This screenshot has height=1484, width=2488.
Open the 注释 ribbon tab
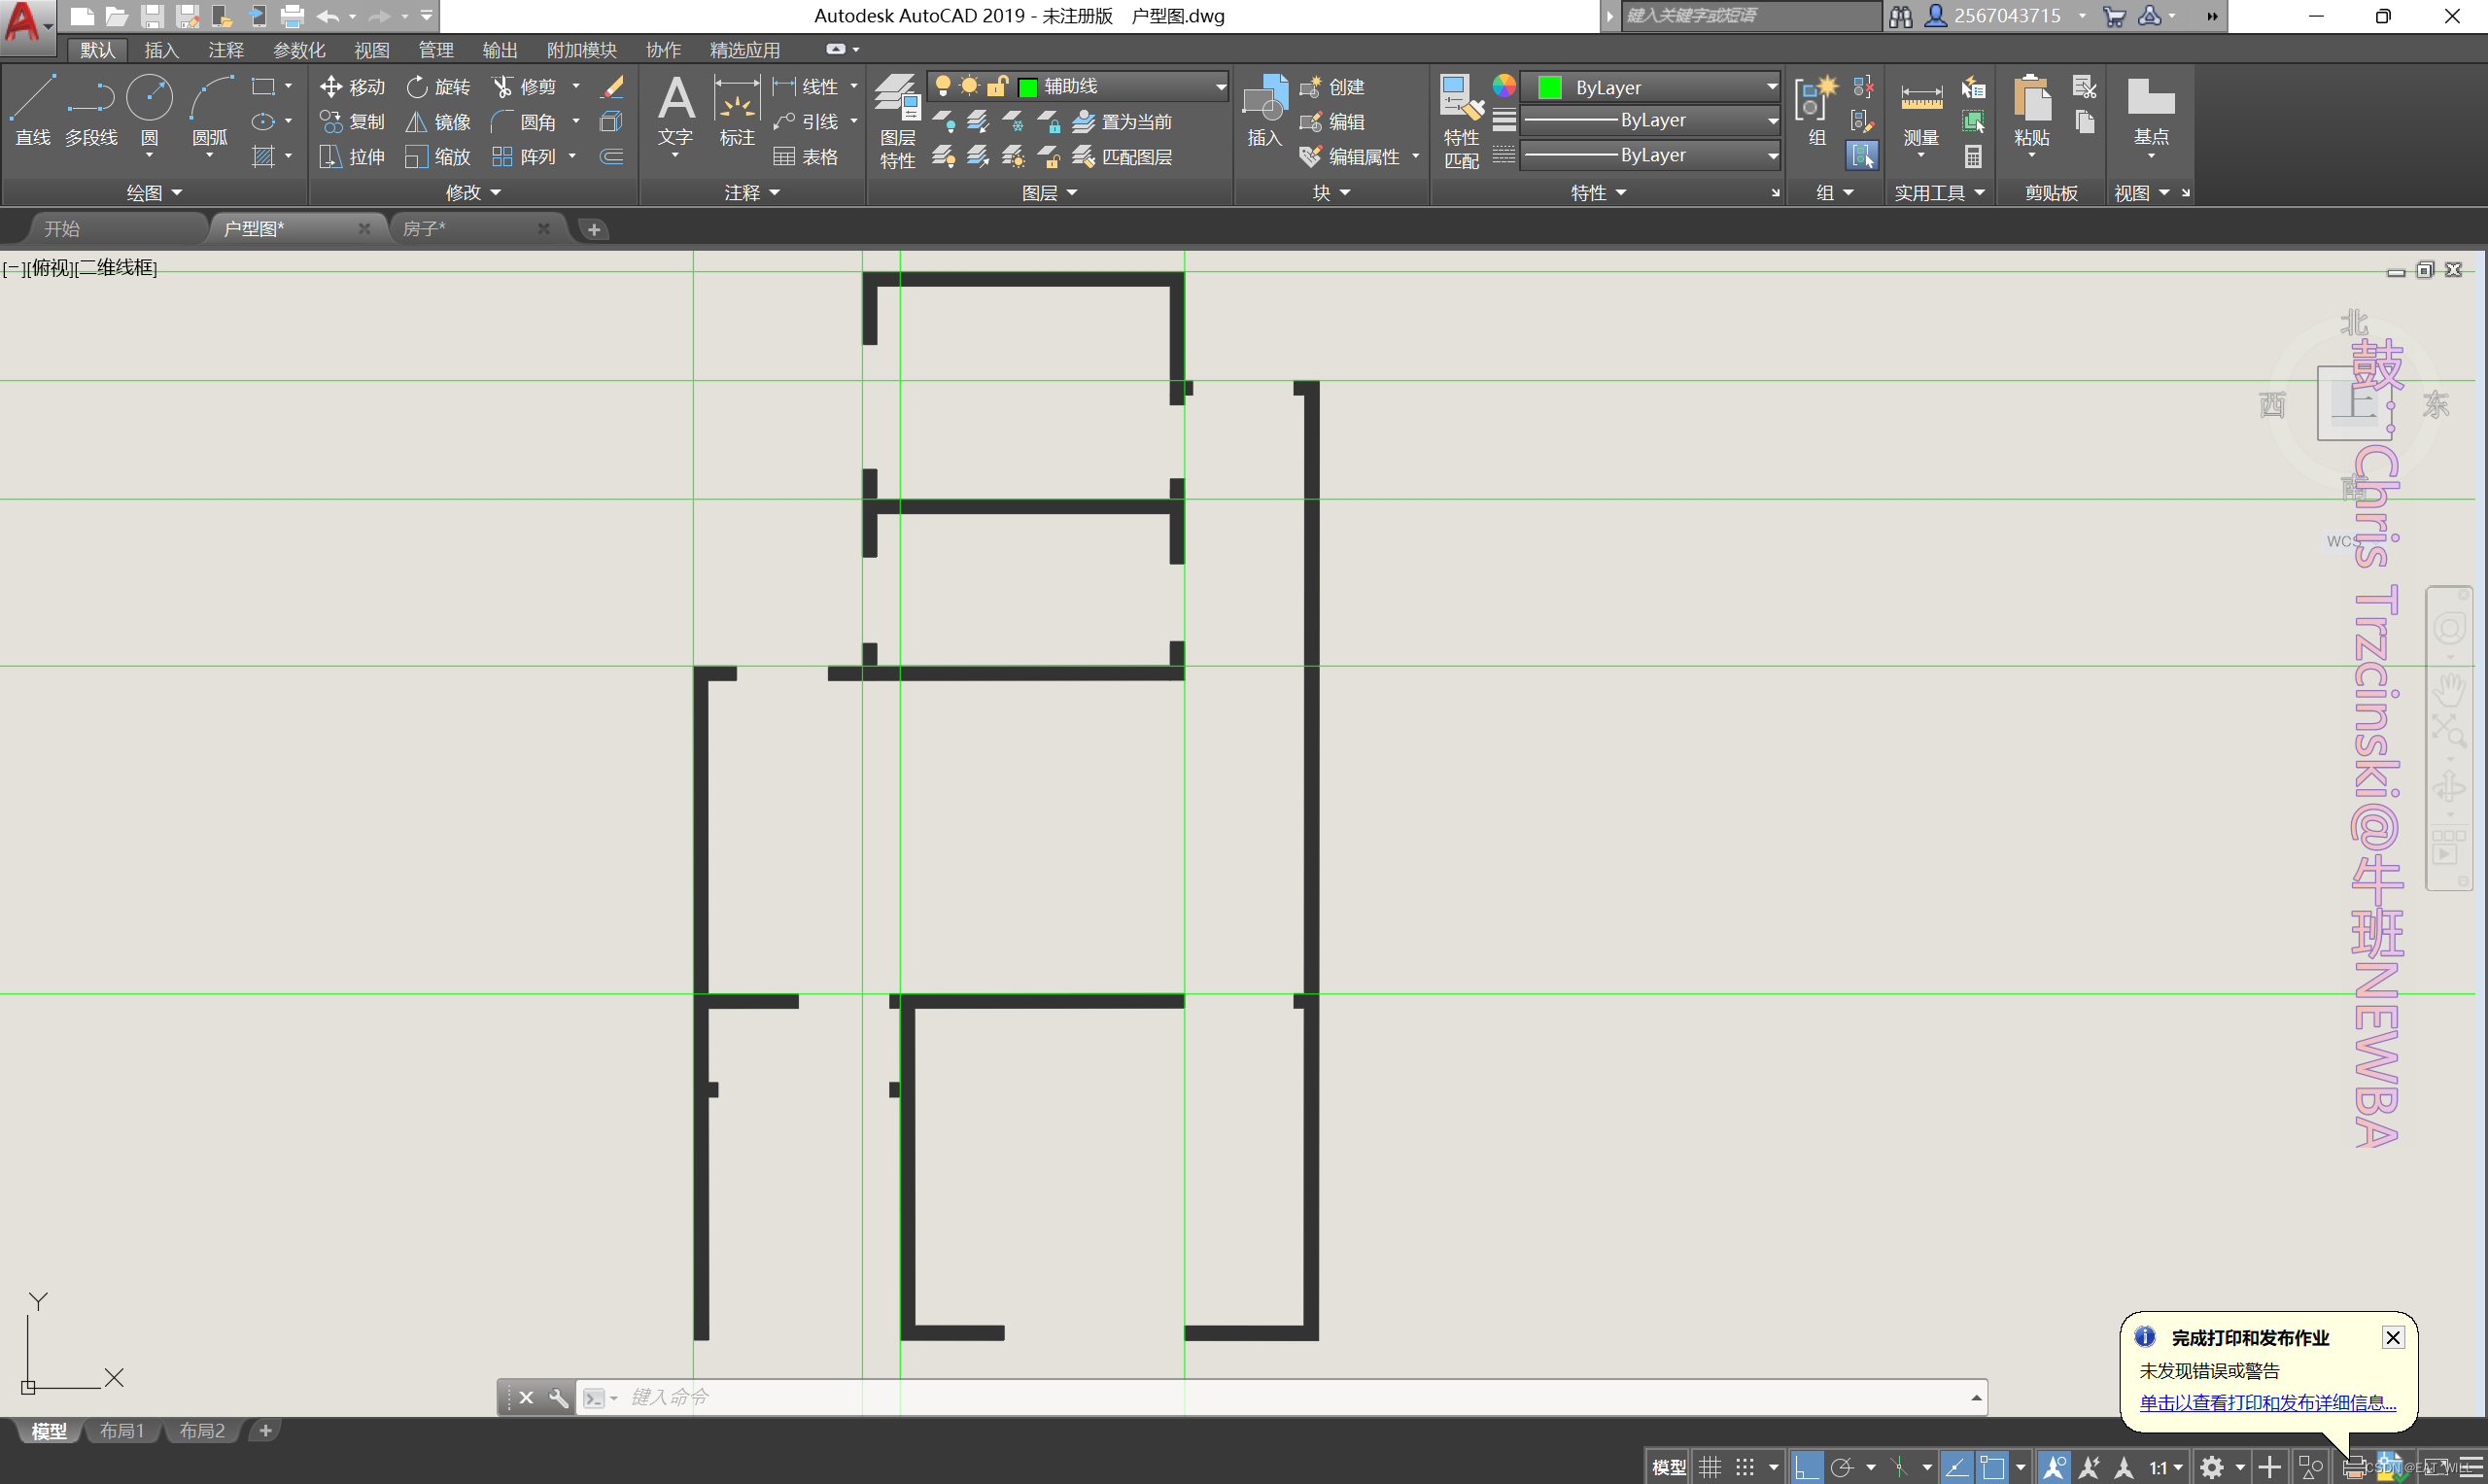226,50
